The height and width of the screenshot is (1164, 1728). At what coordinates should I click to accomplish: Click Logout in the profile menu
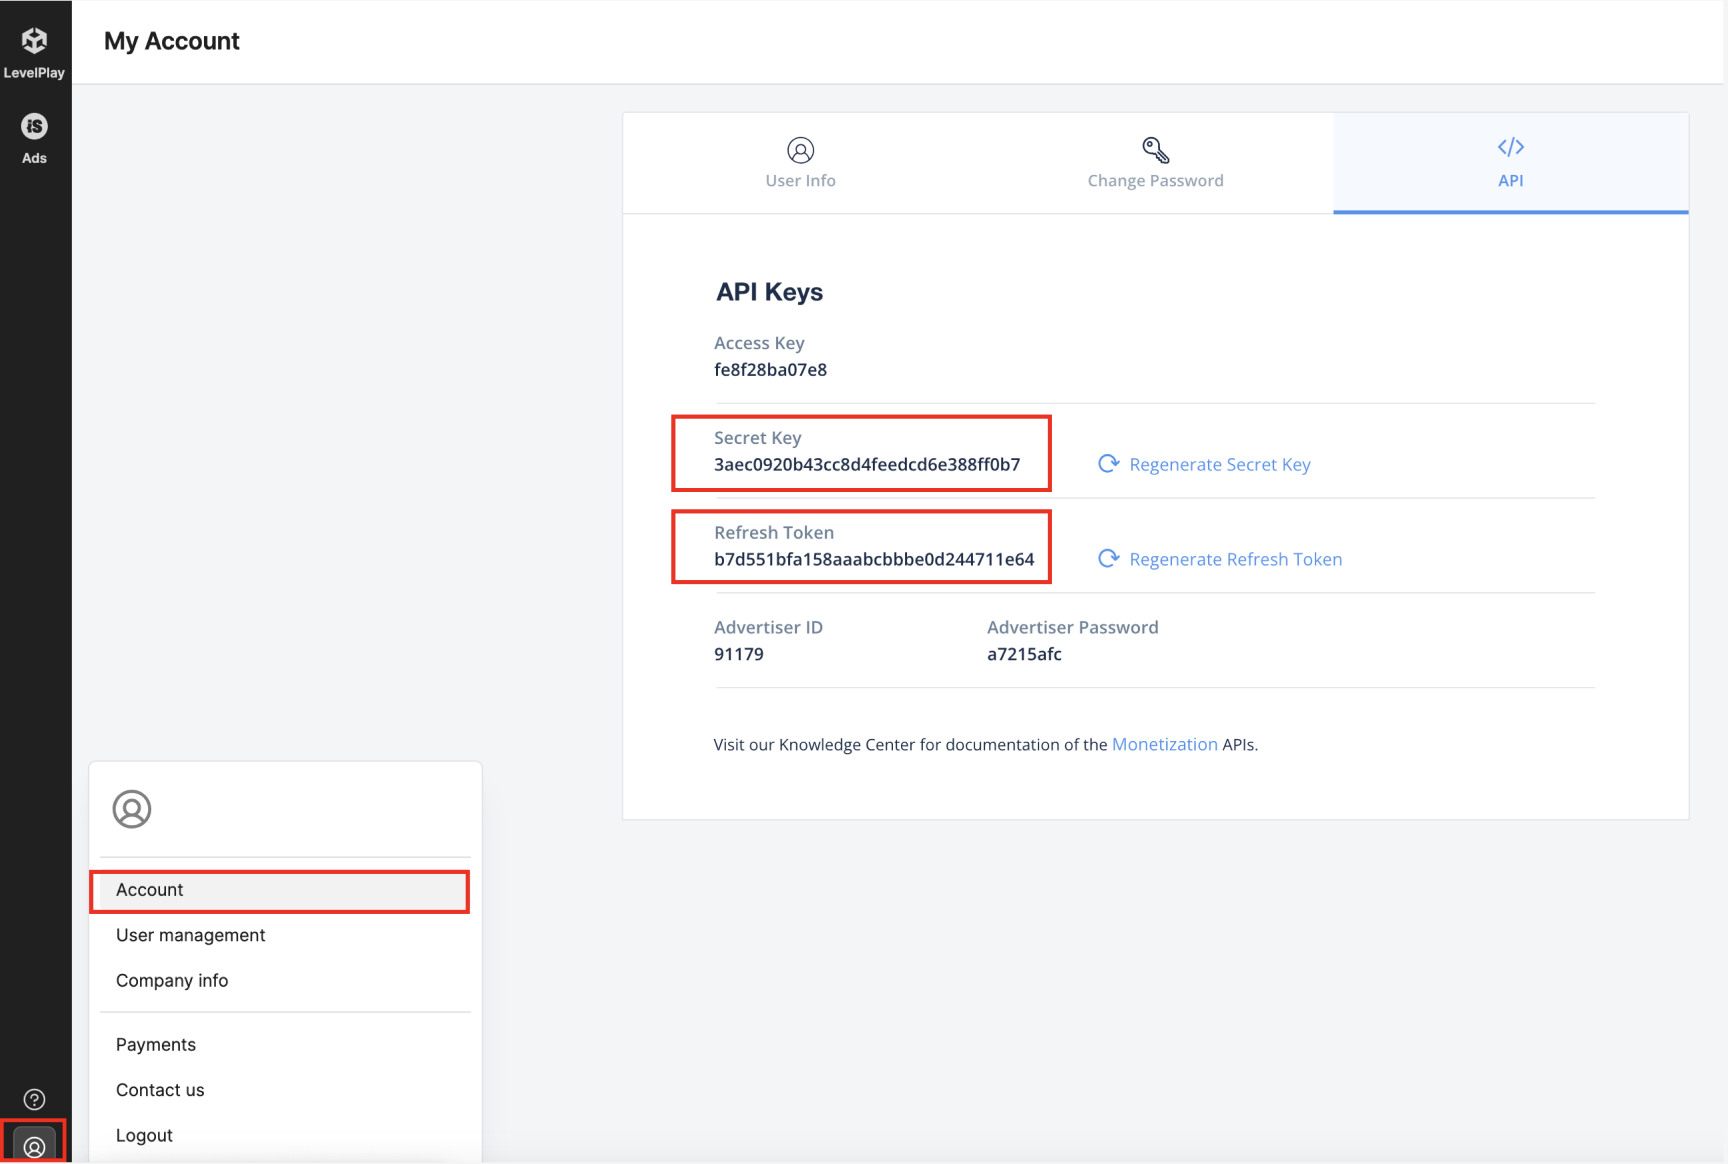pos(144,1136)
